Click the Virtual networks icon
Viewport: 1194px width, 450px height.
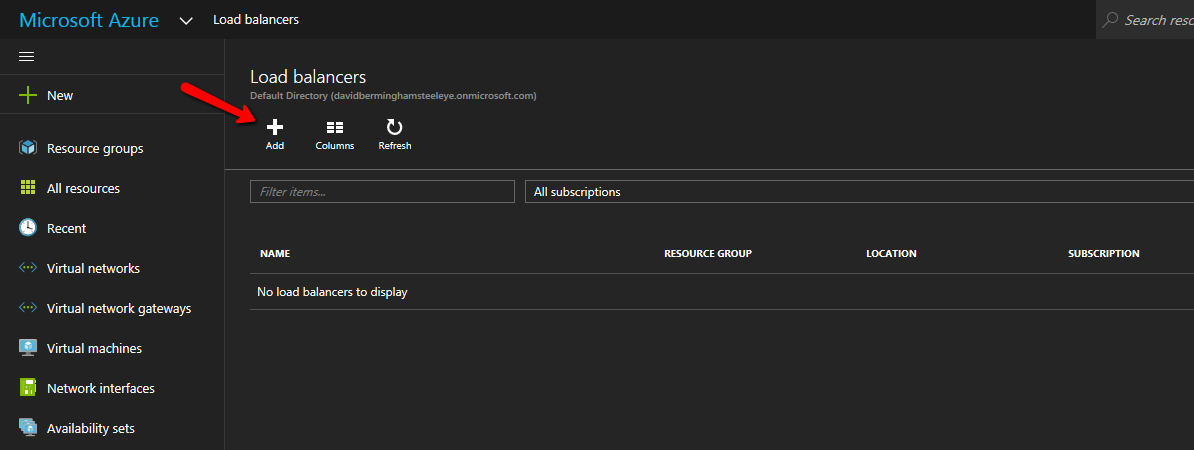coord(28,268)
